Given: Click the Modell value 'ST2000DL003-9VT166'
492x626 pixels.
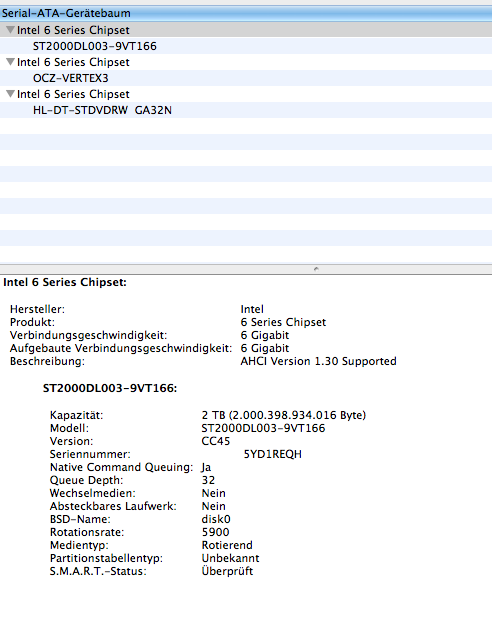Looking at the screenshot, I should [263, 428].
